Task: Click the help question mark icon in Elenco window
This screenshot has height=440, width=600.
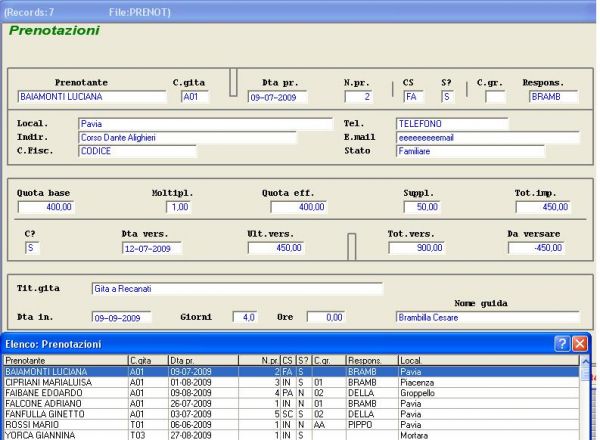Action: (x=562, y=344)
